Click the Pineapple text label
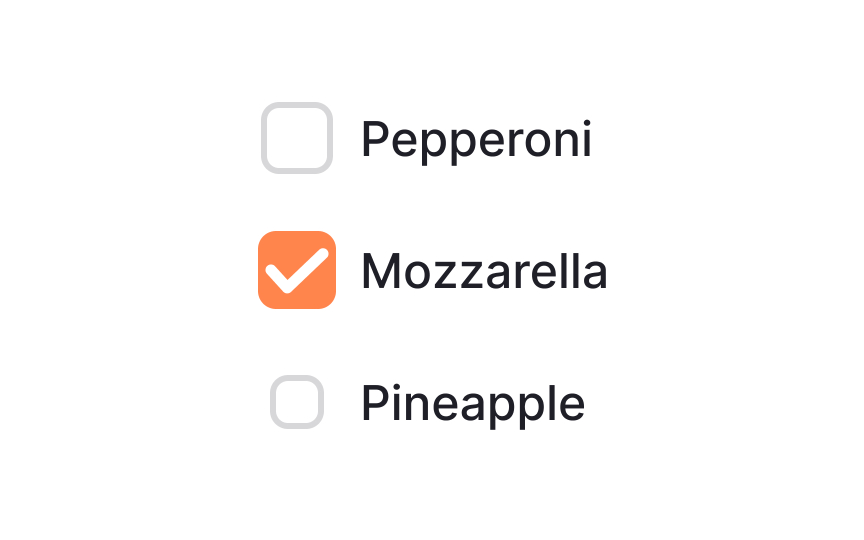Viewport: 864px width, 540px height. tap(473, 405)
